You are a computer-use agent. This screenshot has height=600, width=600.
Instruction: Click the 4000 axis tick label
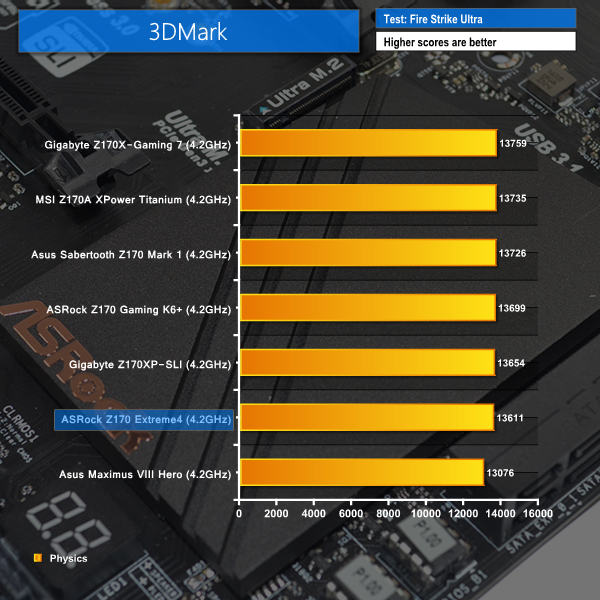coord(314,514)
